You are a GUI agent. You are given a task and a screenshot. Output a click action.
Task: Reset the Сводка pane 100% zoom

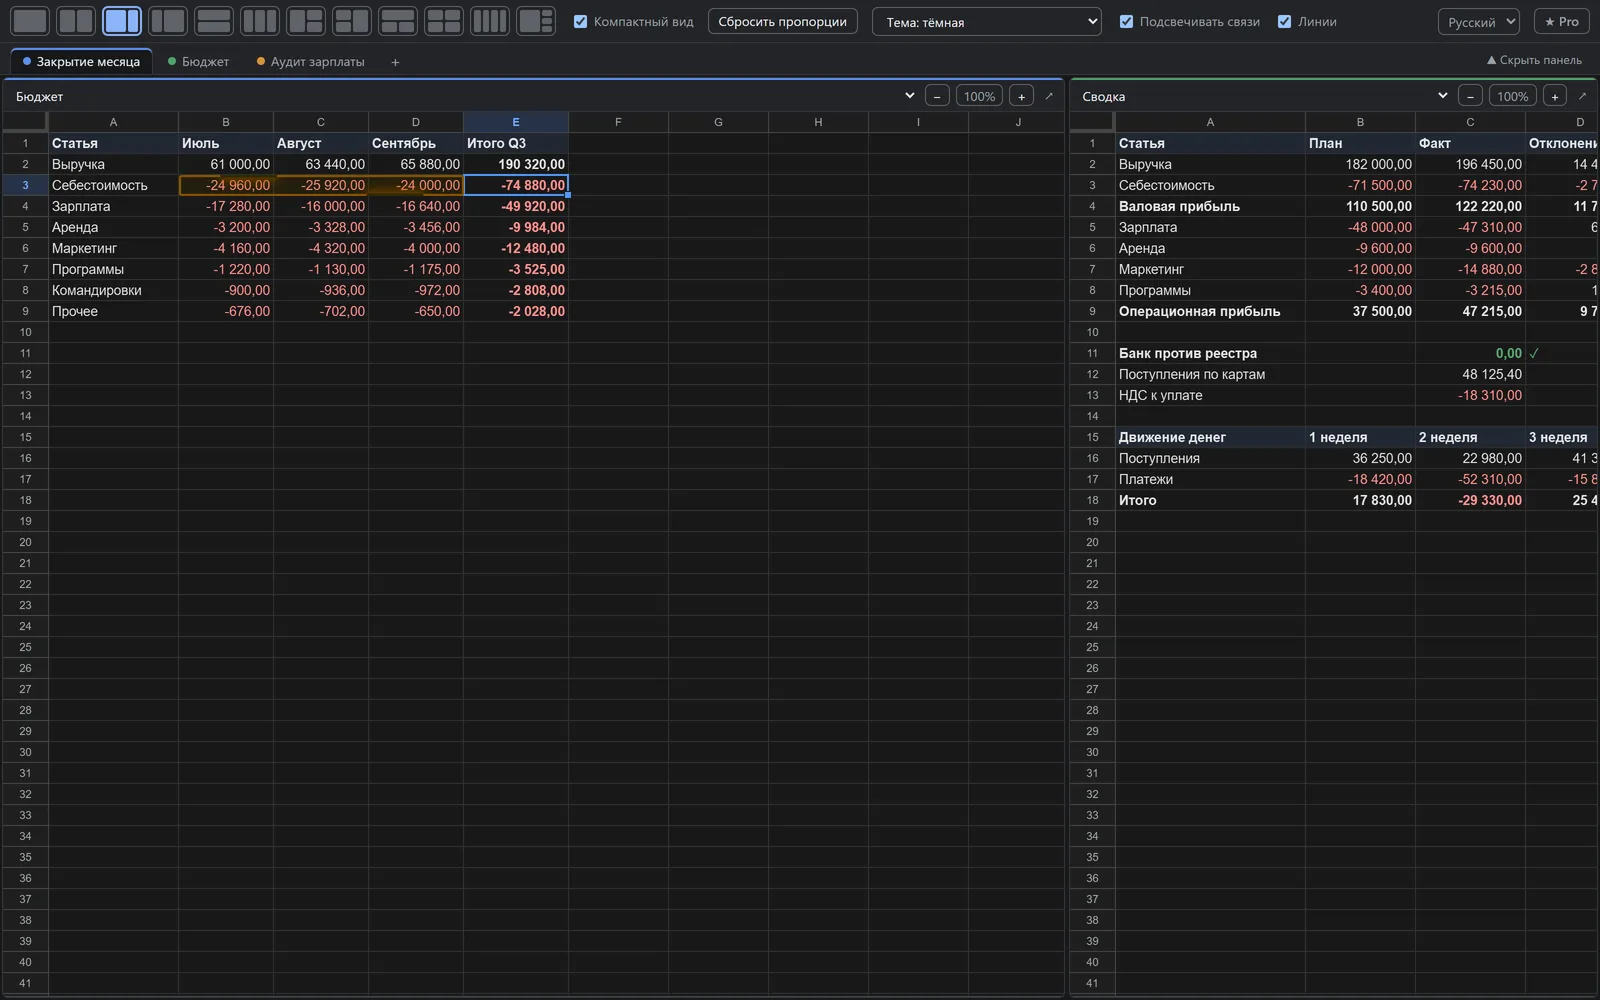[1512, 96]
